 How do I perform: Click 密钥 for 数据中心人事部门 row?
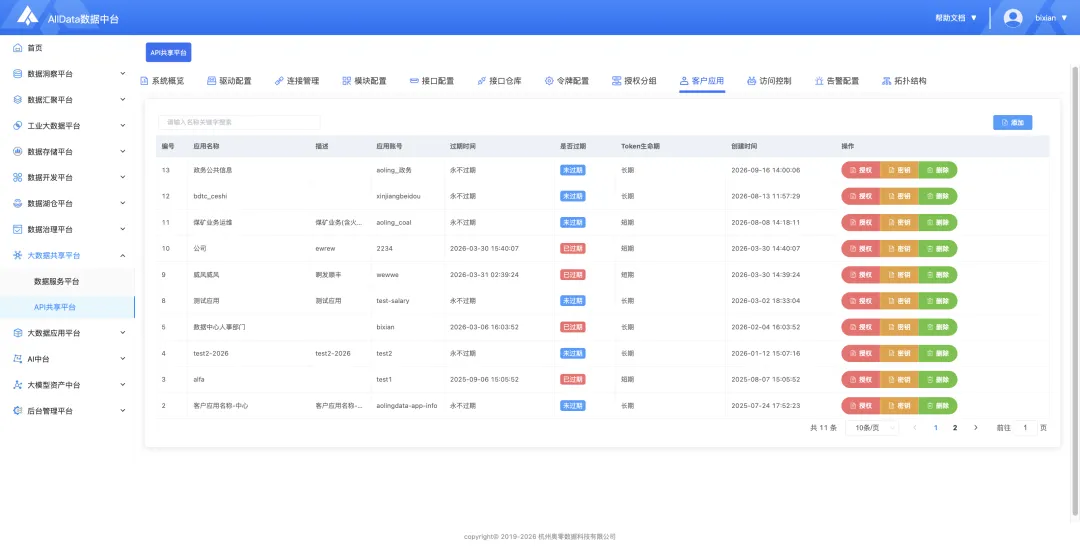(900, 327)
